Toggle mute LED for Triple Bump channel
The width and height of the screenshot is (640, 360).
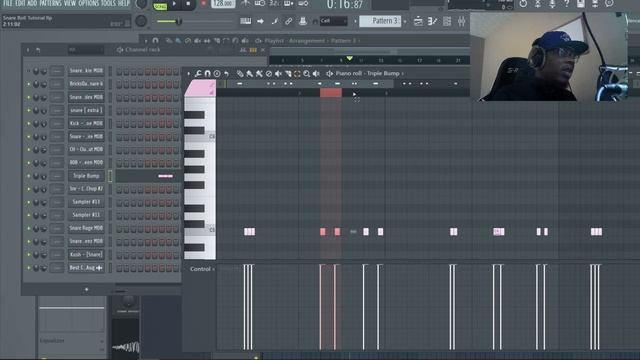point(29,176)
